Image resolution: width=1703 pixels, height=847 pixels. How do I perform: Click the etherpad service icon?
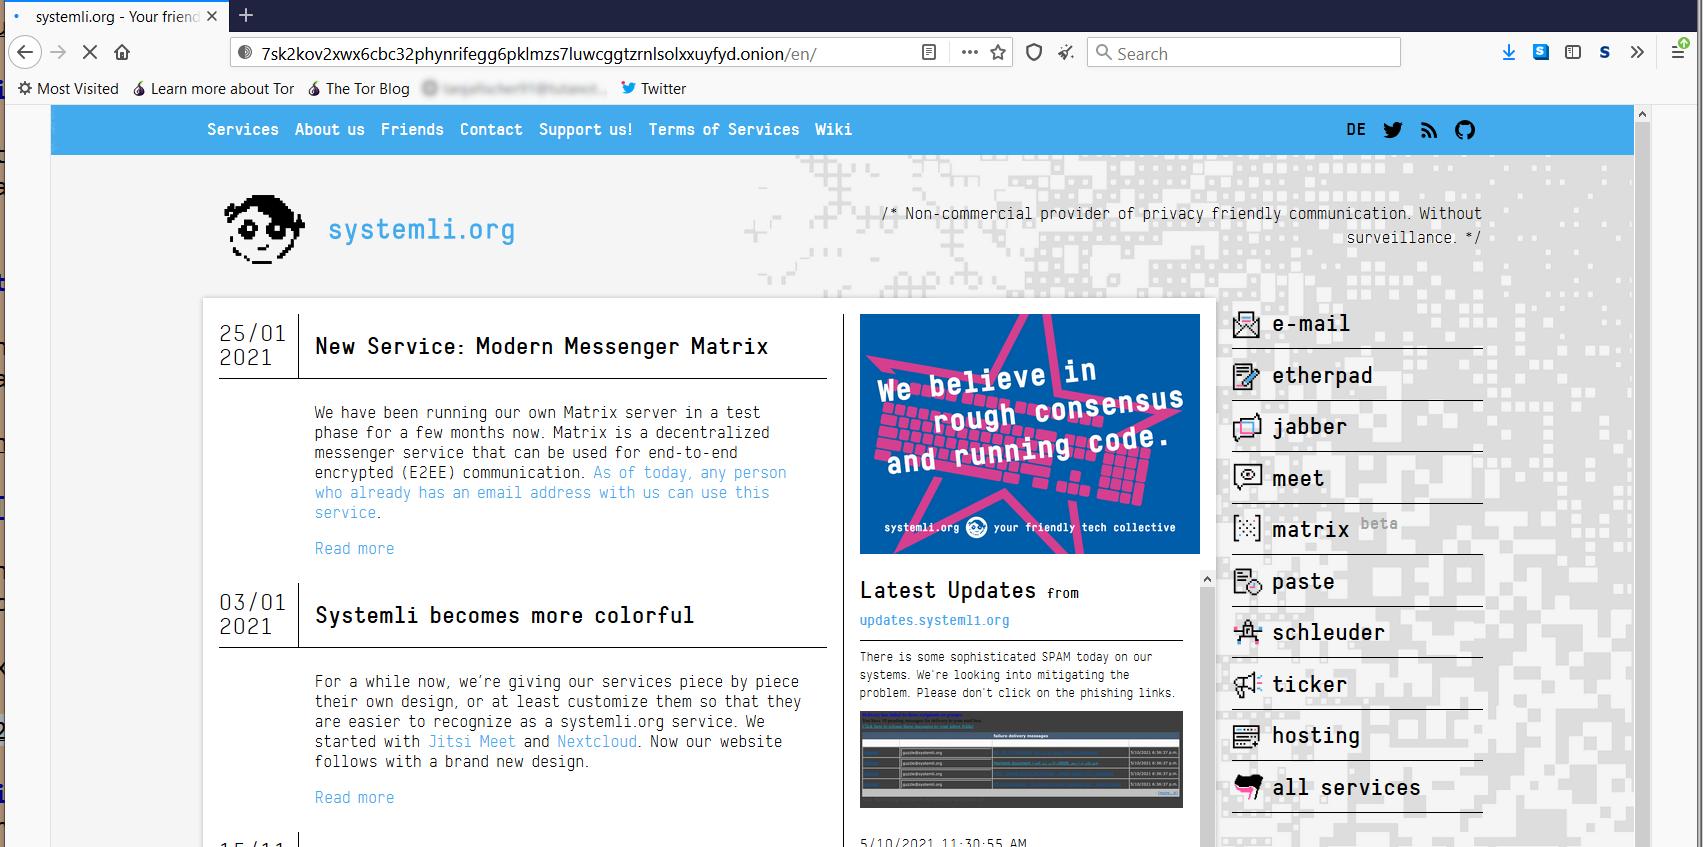(1246, 376)
